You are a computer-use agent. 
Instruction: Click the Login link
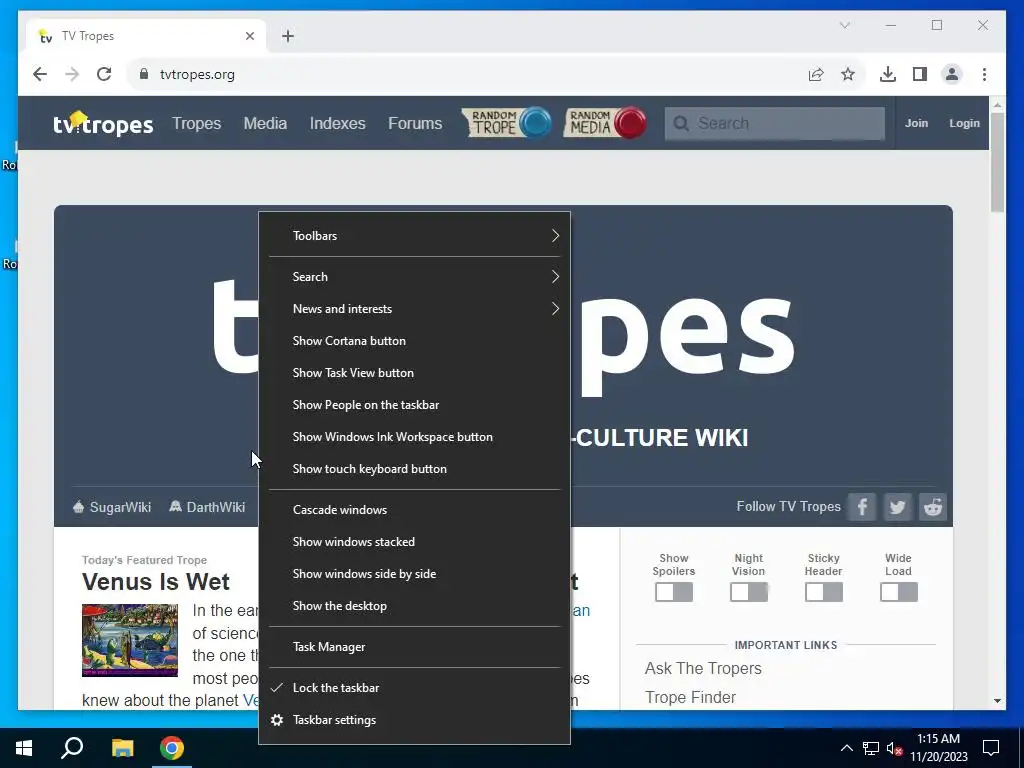[x=964, y=123]
